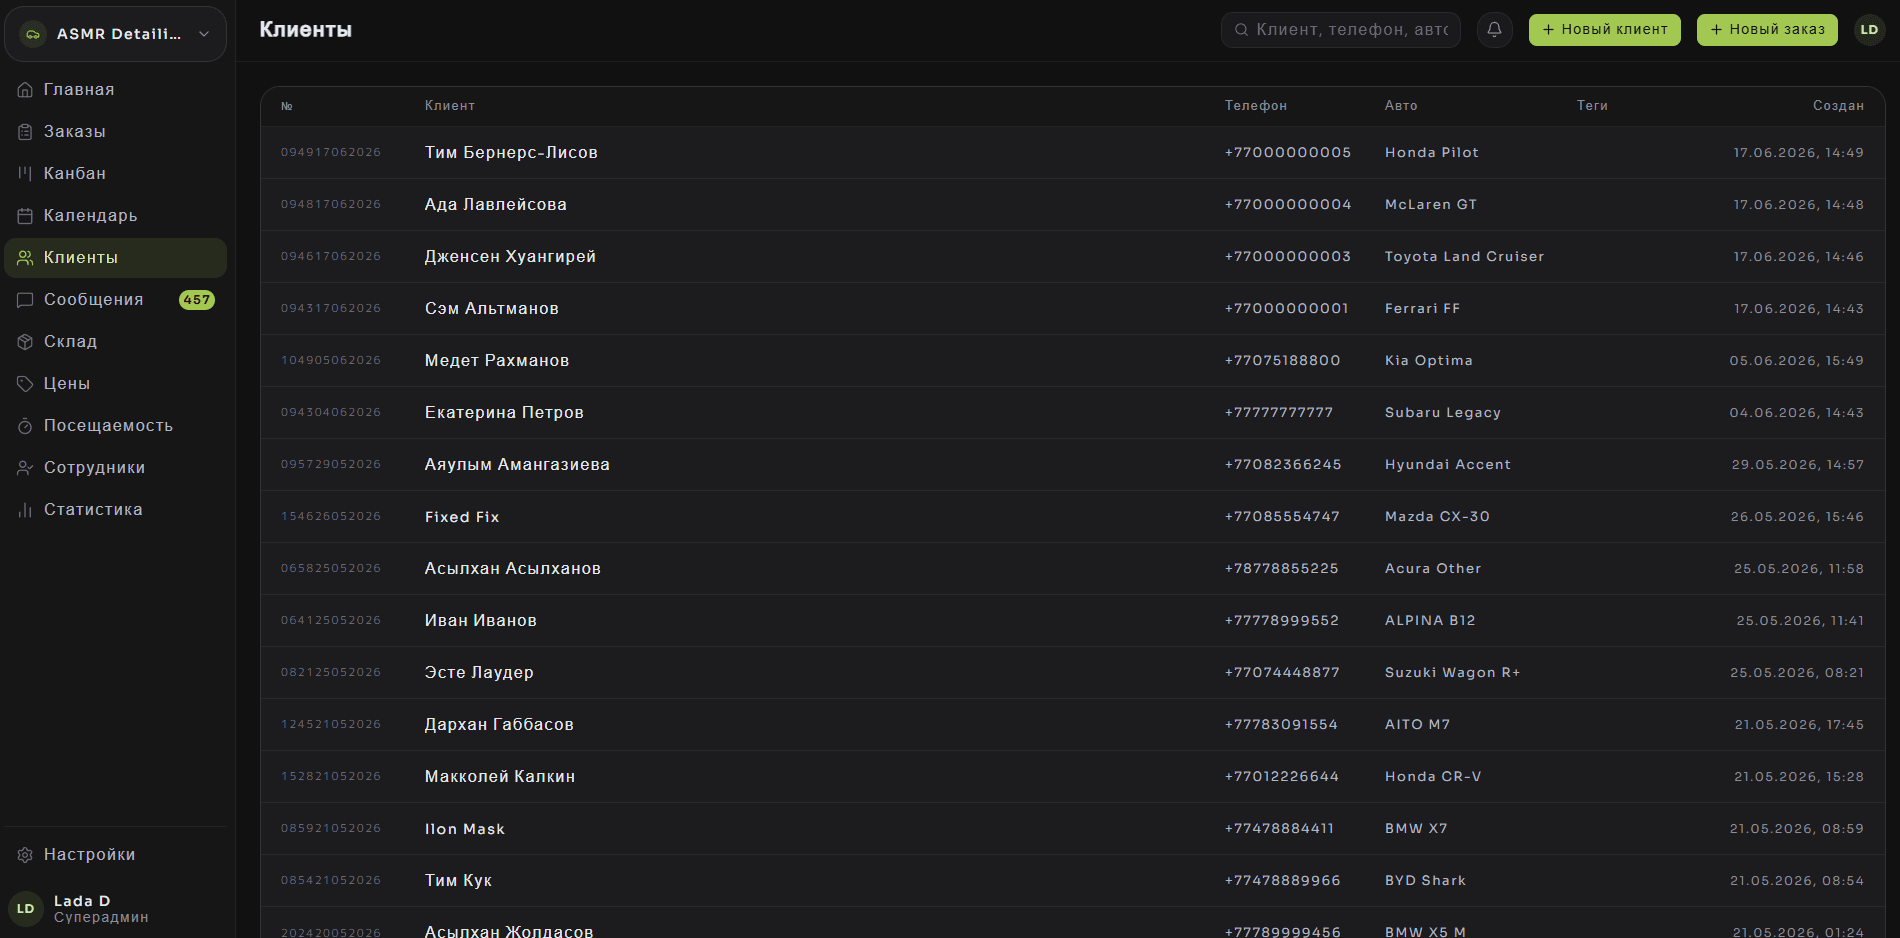This screenshot has width=1900, height=938.
Task: Click ALPINA B12 car cell
Action: point(1430,621)
